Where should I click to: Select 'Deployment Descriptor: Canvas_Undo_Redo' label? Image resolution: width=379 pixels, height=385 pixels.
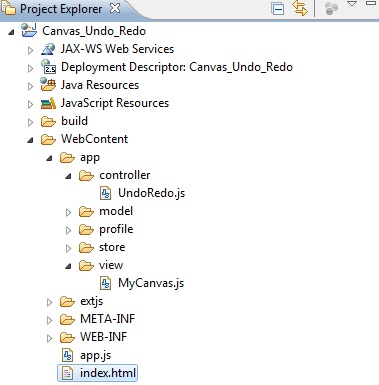click(x=177, y=67)
